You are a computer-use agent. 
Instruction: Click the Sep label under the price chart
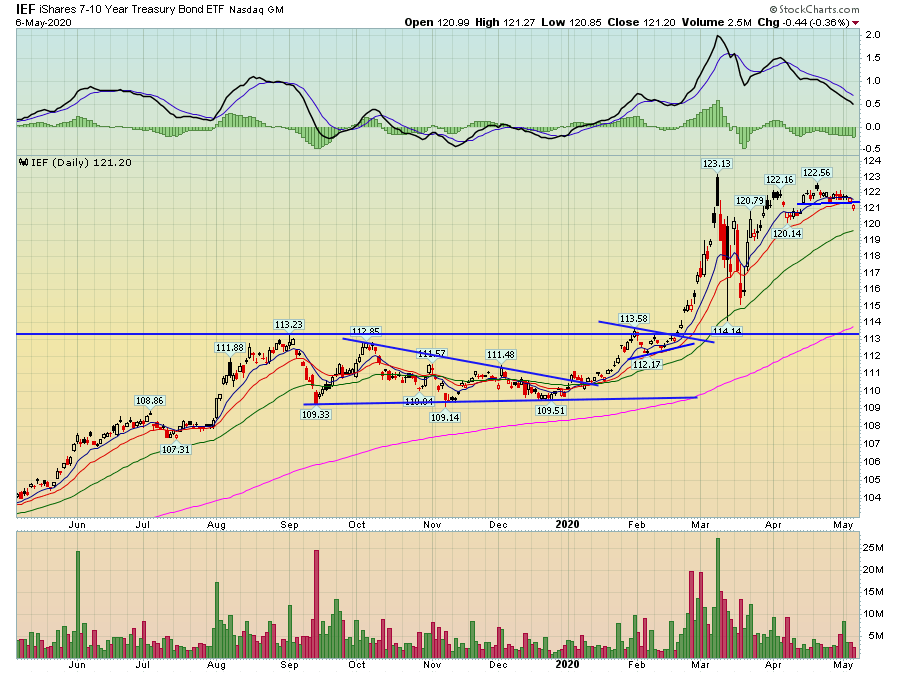click(289, 524)
